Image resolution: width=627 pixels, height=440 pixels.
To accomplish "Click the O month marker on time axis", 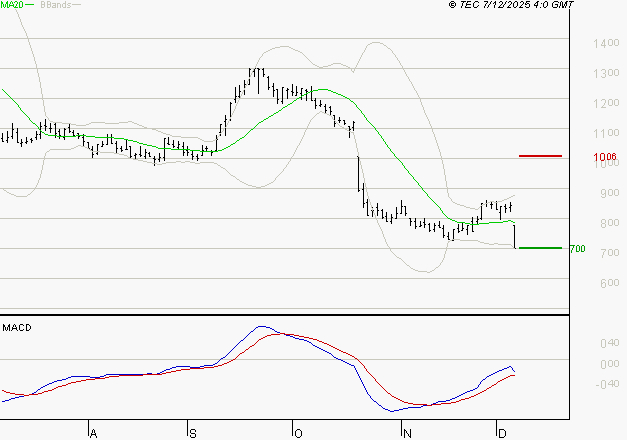I will [298, 434].
